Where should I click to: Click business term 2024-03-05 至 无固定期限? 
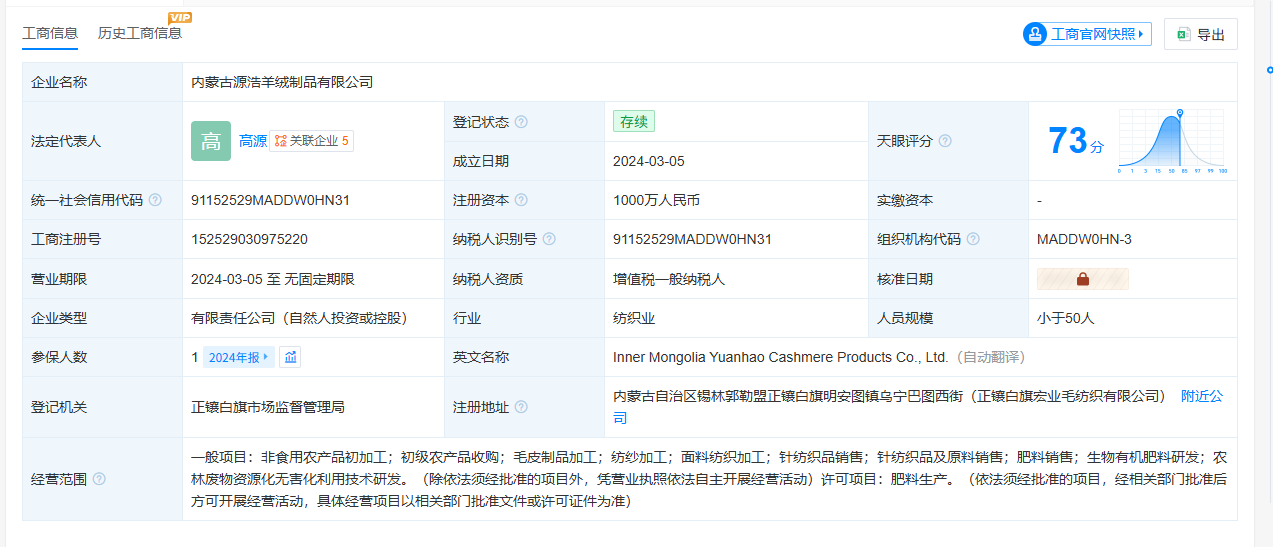[273, 279]
